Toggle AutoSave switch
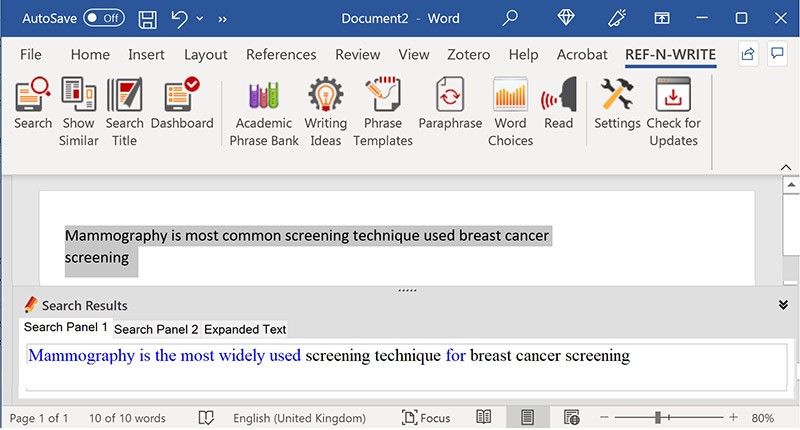Viewport: 800px width, 430px height. [x=104, y=18]
